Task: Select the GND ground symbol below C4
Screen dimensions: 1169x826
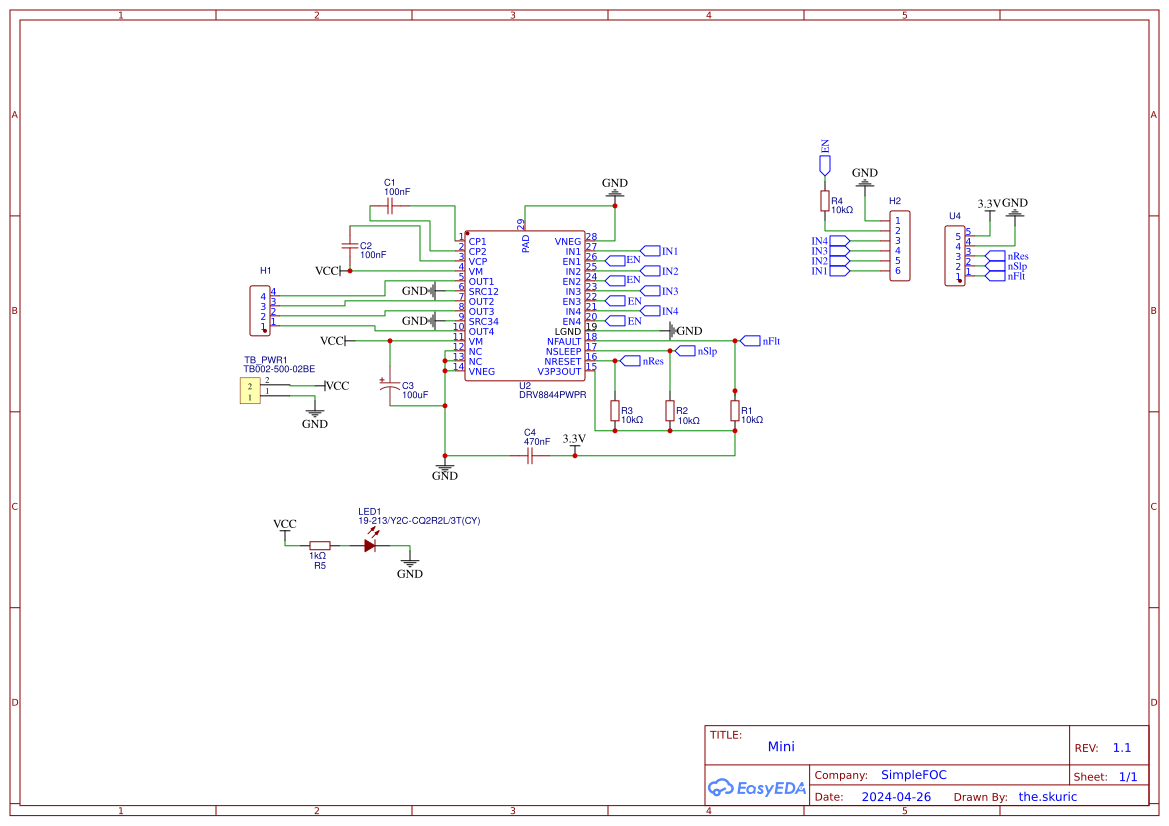Action: (444, 468)
